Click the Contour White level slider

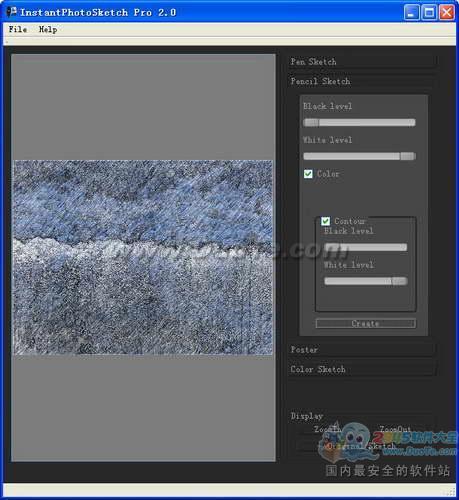point(366,281)
